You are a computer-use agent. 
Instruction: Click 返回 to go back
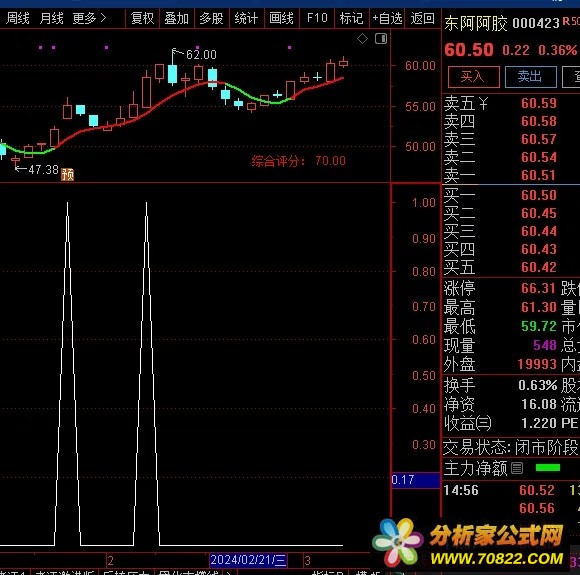click(x=422, y=18)
